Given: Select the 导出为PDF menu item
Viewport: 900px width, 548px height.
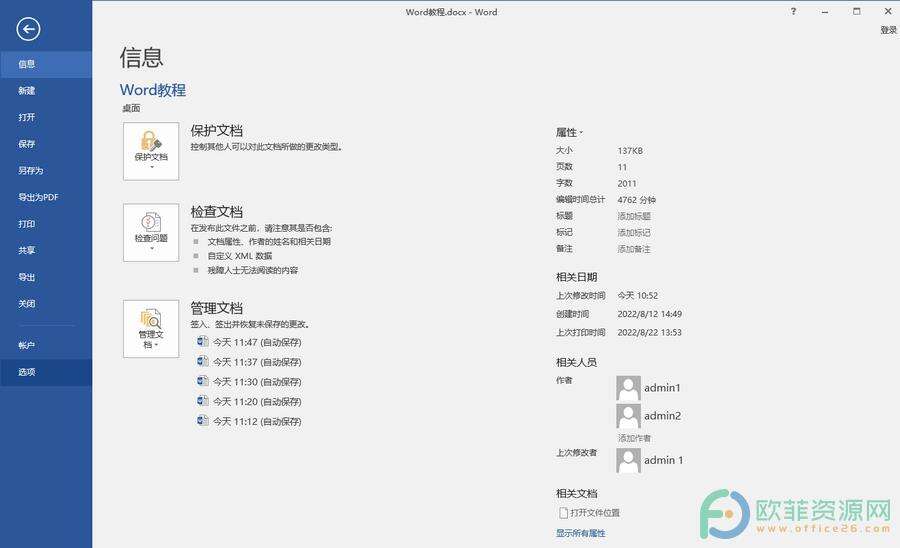Looking at the screenshot, I should coord(46,197).
